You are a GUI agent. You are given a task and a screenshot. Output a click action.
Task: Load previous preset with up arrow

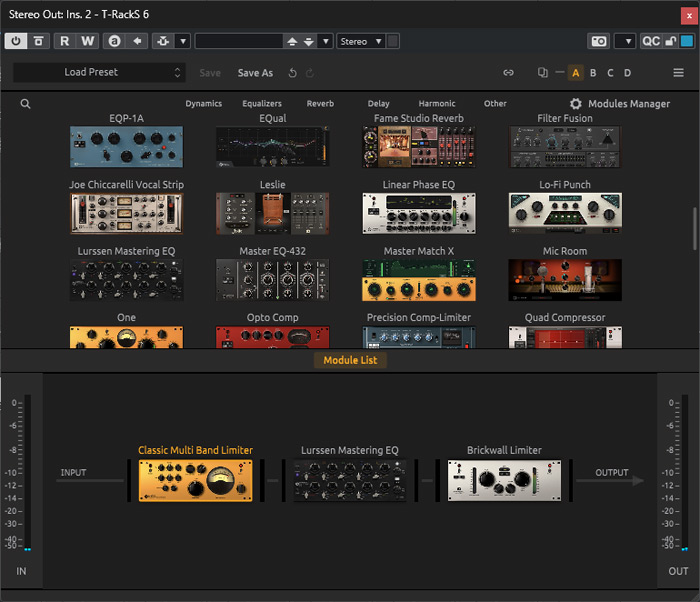coord(292,42)
